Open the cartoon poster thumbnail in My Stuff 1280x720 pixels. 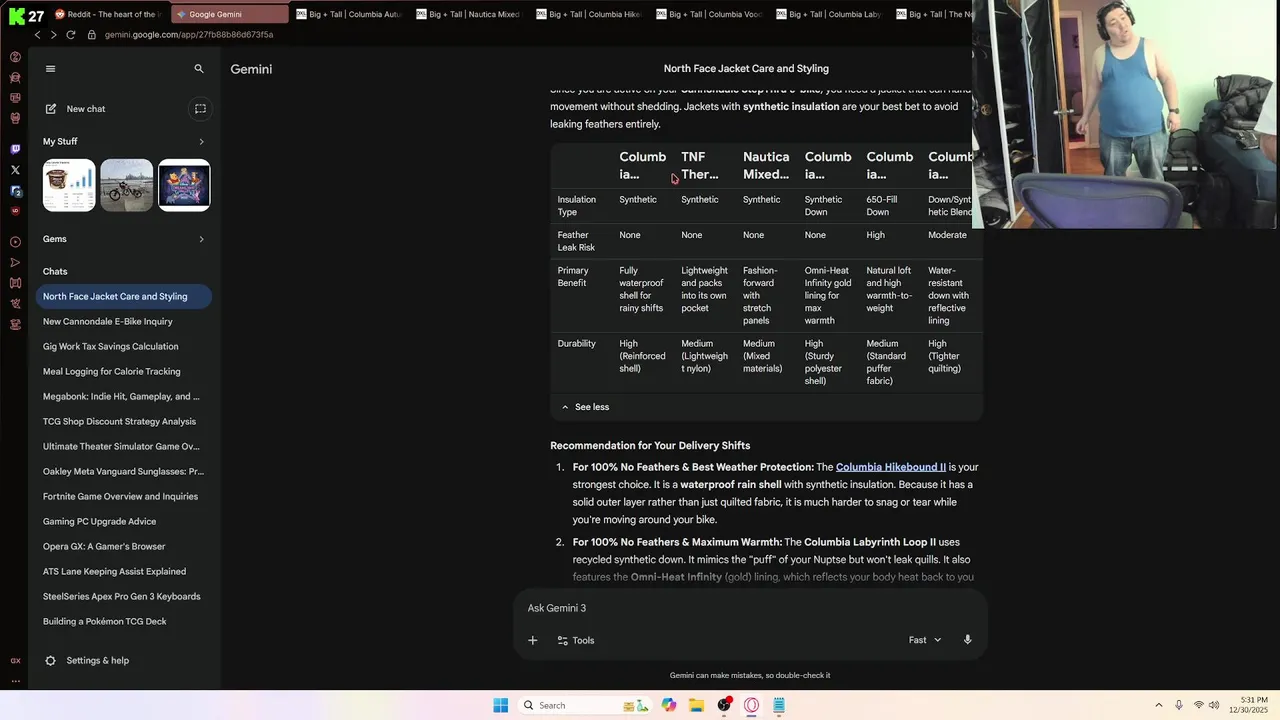pyautogui.click(x=184, y=185)
